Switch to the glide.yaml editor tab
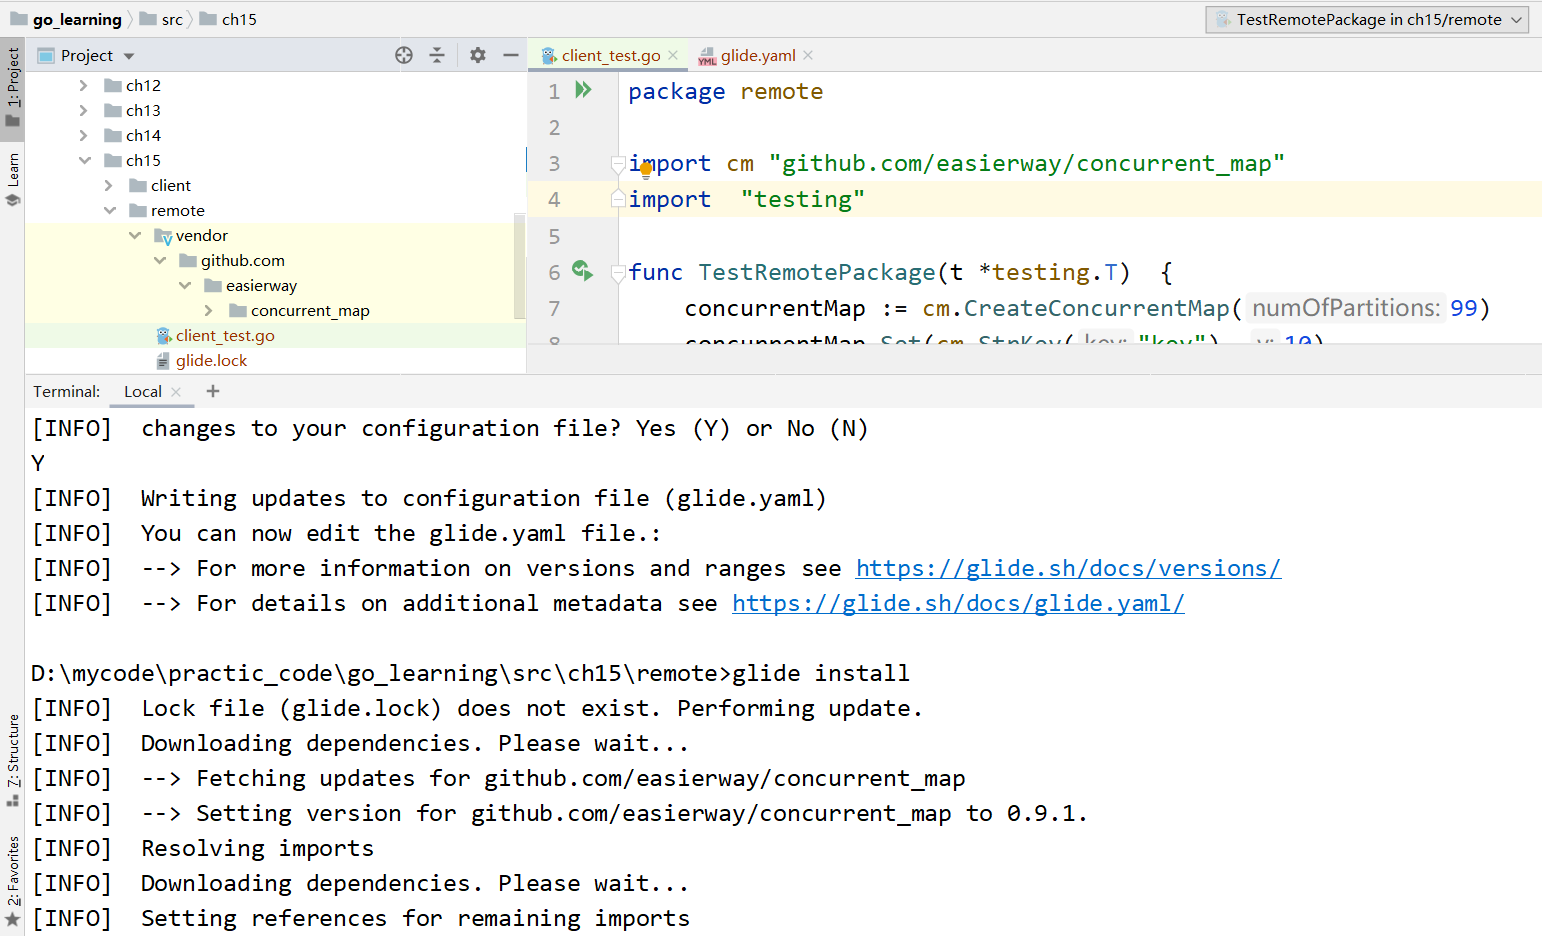Viewport: 1542px width, 936px height. pos(757,56)
